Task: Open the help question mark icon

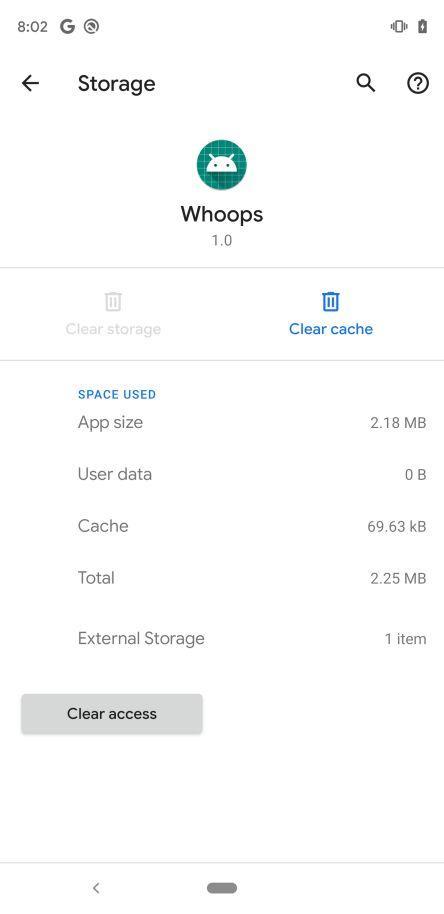Action: pyautogui.click(x=418, y=83)
